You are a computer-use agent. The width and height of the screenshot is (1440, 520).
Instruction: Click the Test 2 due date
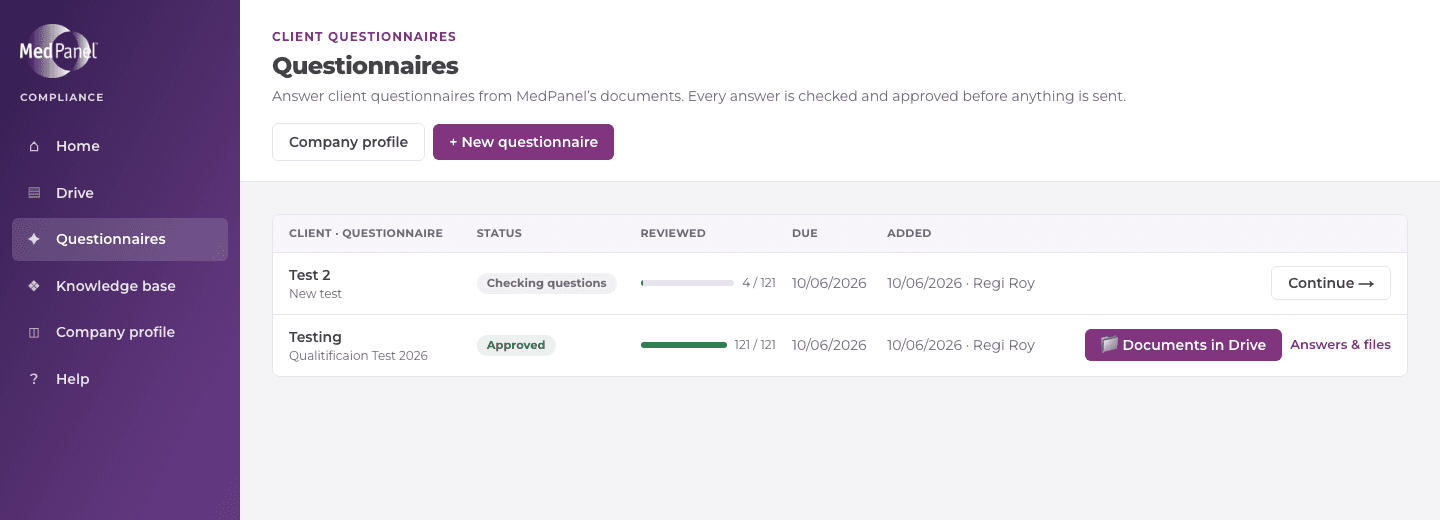(x=829, y=283)
